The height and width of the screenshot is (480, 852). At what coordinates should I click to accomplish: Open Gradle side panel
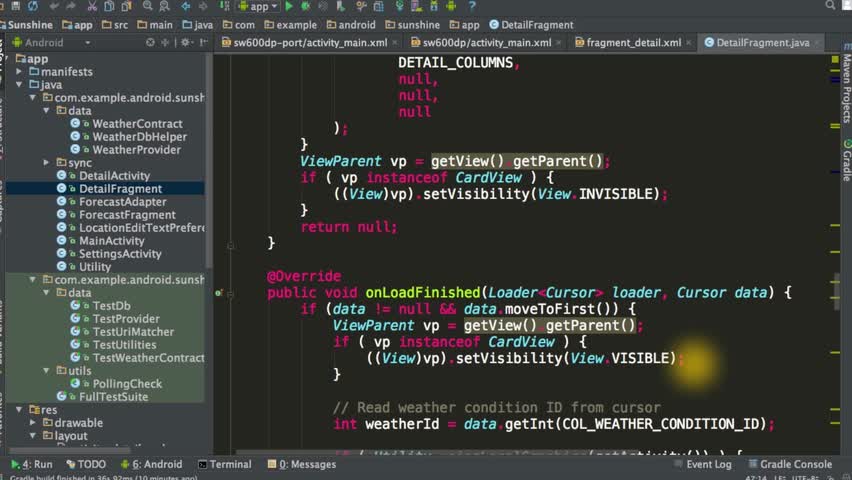click(x=847, y=160)
